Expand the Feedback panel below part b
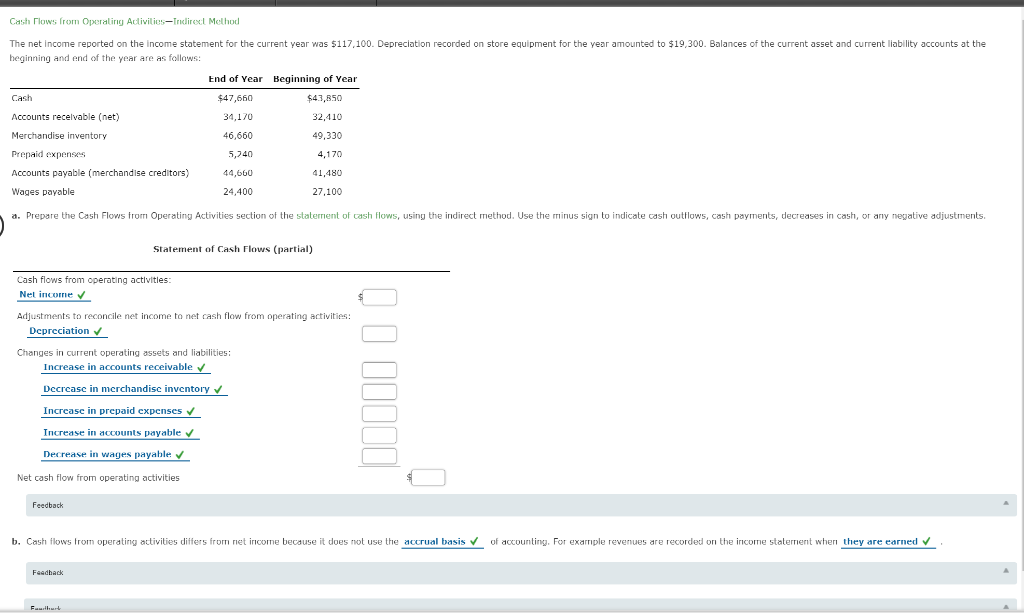This screenshot has width=1024, height=613. (x=1007, y=573)
